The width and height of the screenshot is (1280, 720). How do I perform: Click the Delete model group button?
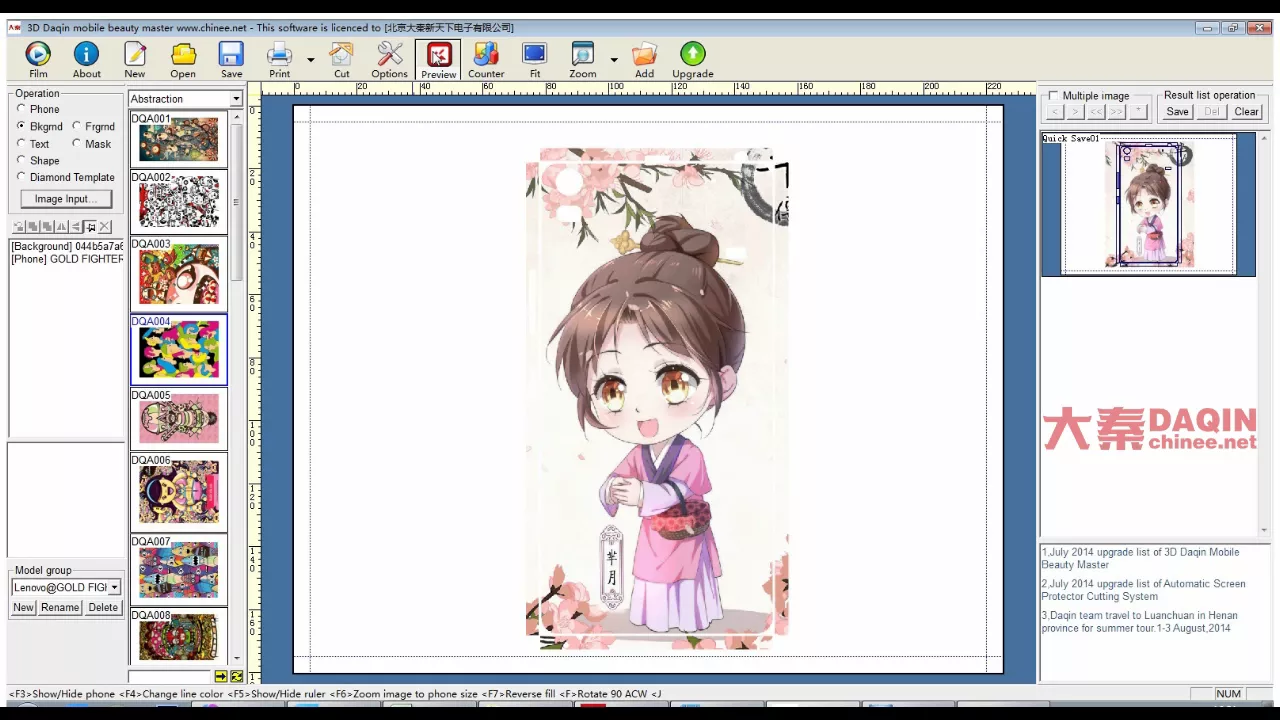point(103,607)
